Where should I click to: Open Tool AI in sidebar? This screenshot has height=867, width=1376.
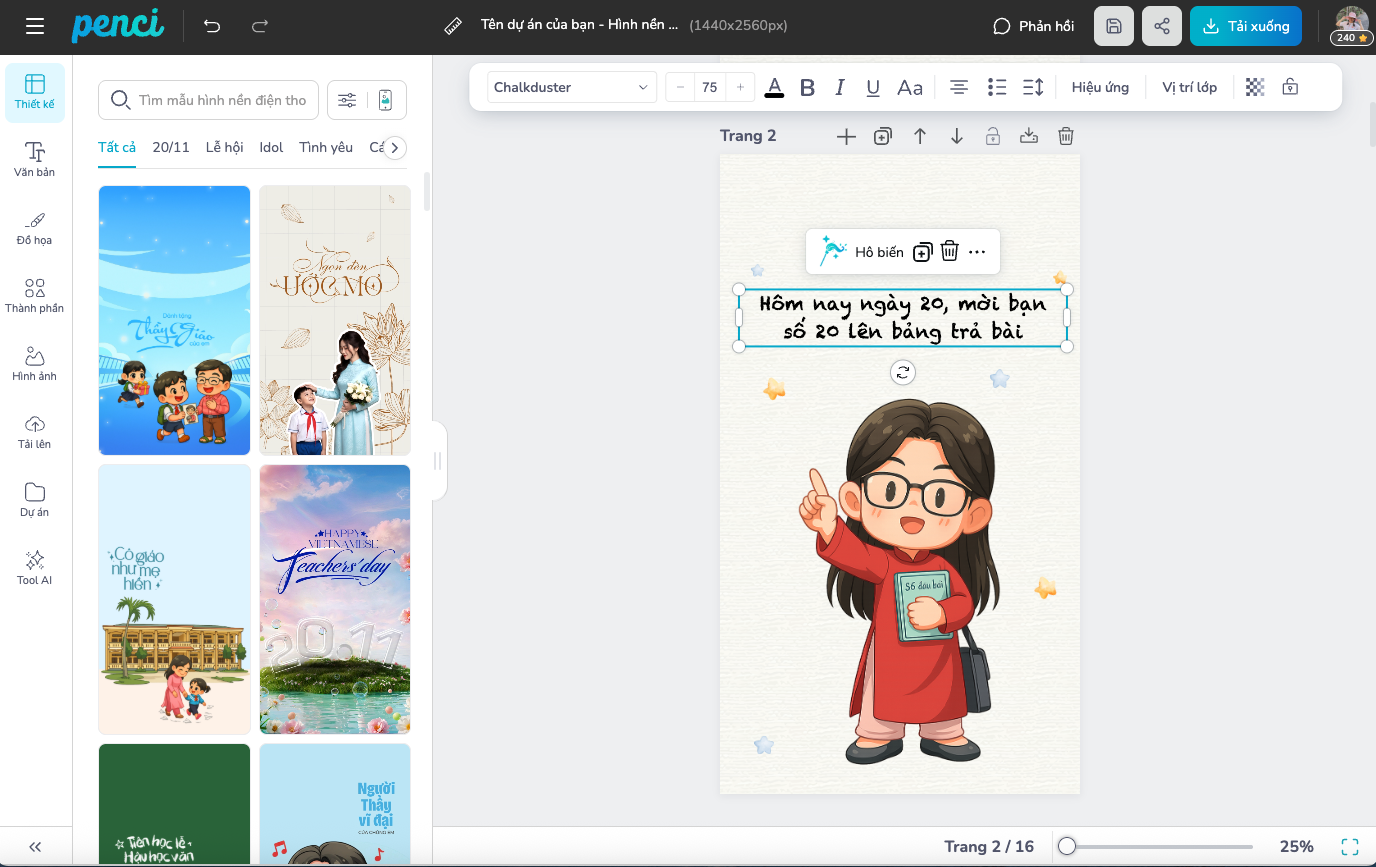(35, 567)
